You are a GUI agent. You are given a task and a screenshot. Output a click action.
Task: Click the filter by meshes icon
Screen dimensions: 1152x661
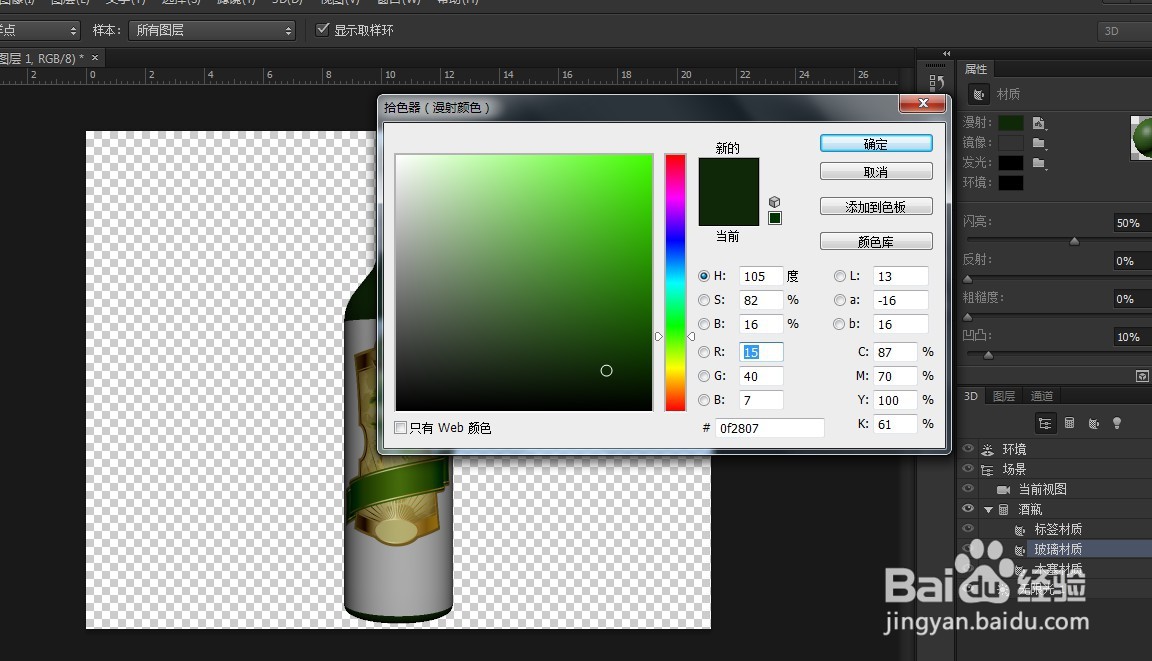pyautogui.click(x=1070, y=423)
